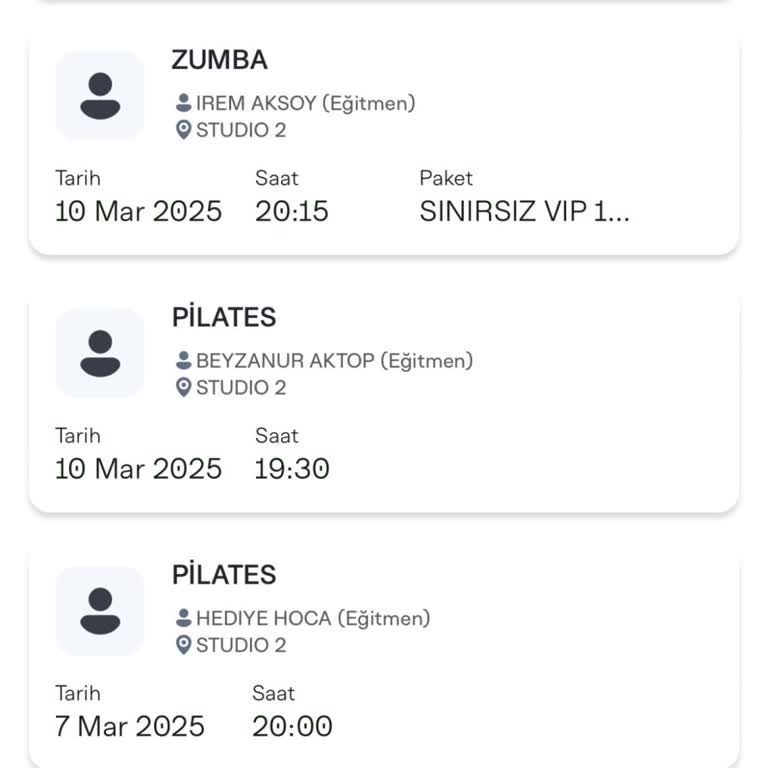The height and width of the screenshot is (768, 768).
Task: Open the PİLATES title for Hediye Hoca
Action: coord(224,575)
